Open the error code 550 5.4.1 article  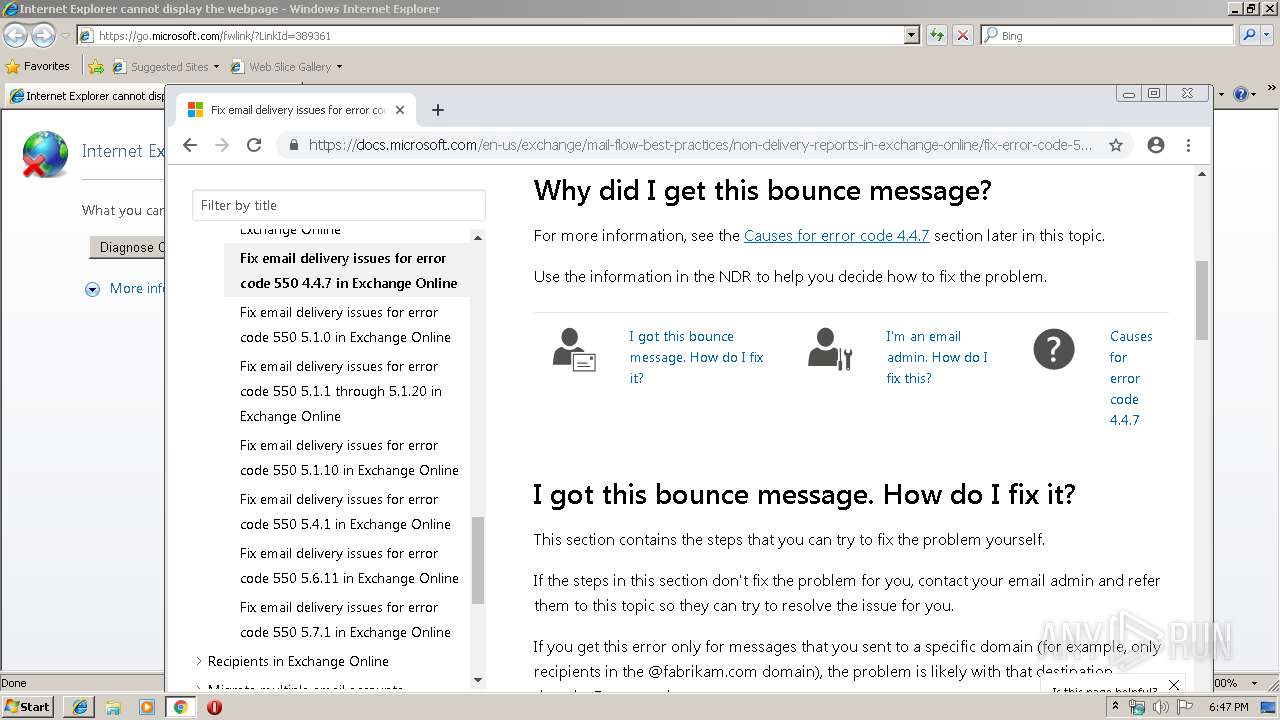tap(345, 512)
